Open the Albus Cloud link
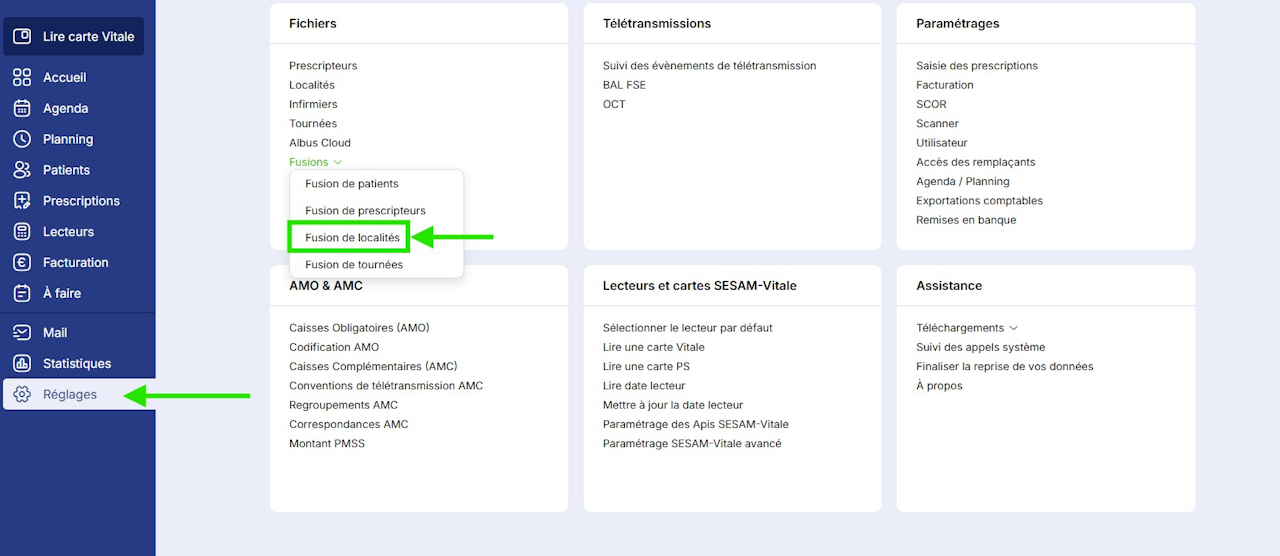 point(320,143)
